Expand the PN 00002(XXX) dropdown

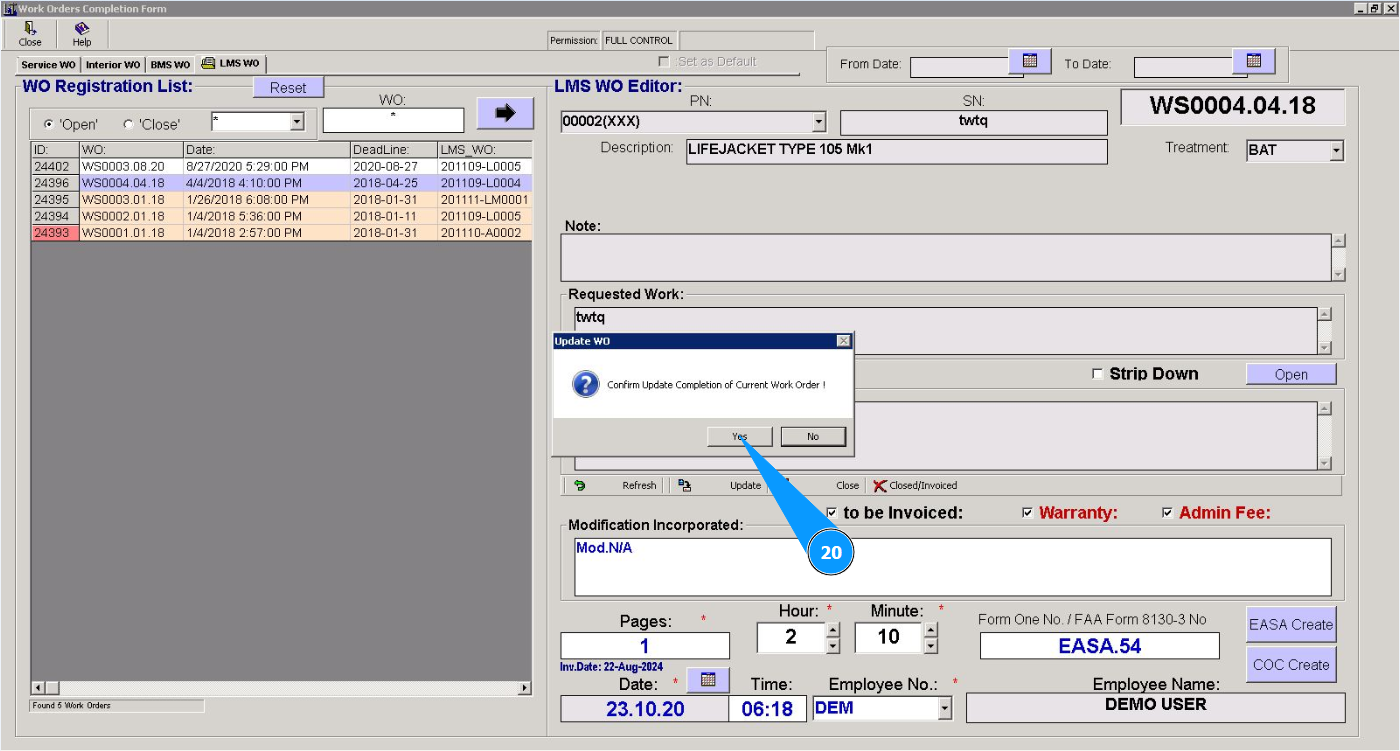819,122
